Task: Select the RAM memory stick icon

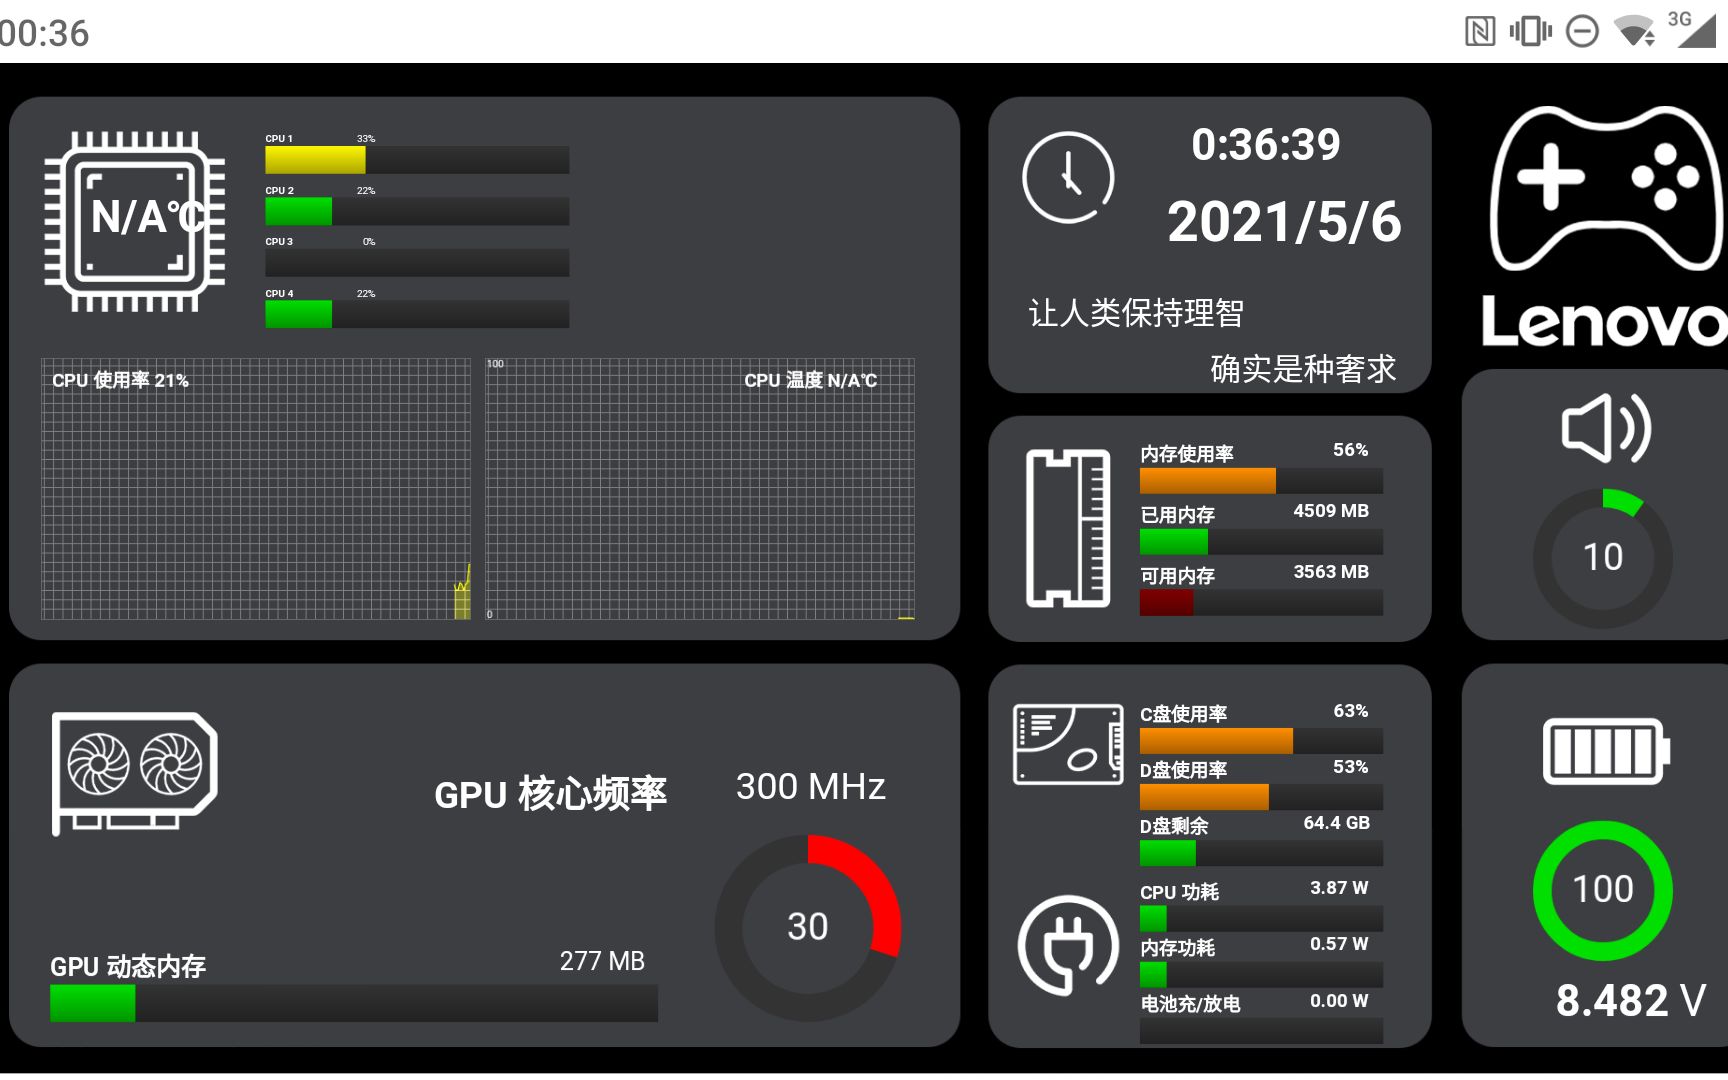Action: coord(1068,527)
